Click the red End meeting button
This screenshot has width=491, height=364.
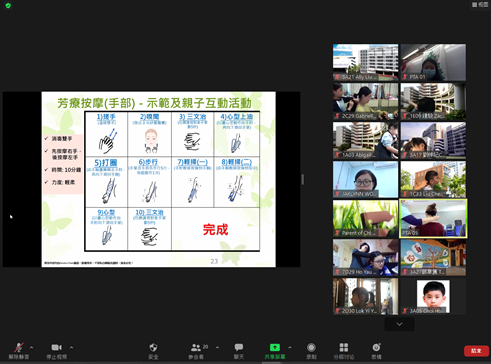(x=476, y=351)
